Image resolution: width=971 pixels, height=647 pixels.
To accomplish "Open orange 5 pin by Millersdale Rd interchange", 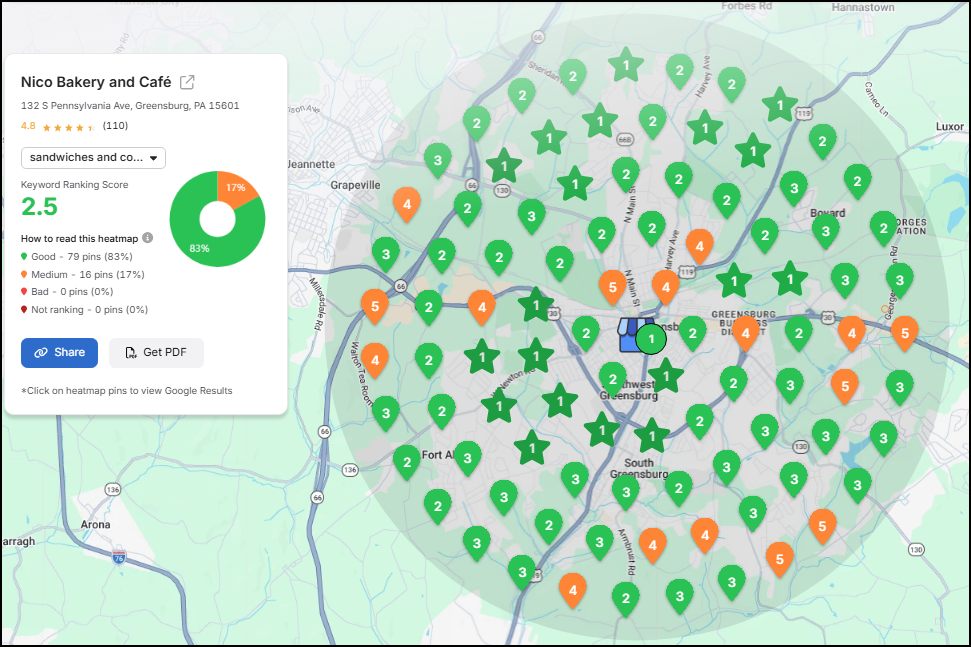I will coord(375,306).
